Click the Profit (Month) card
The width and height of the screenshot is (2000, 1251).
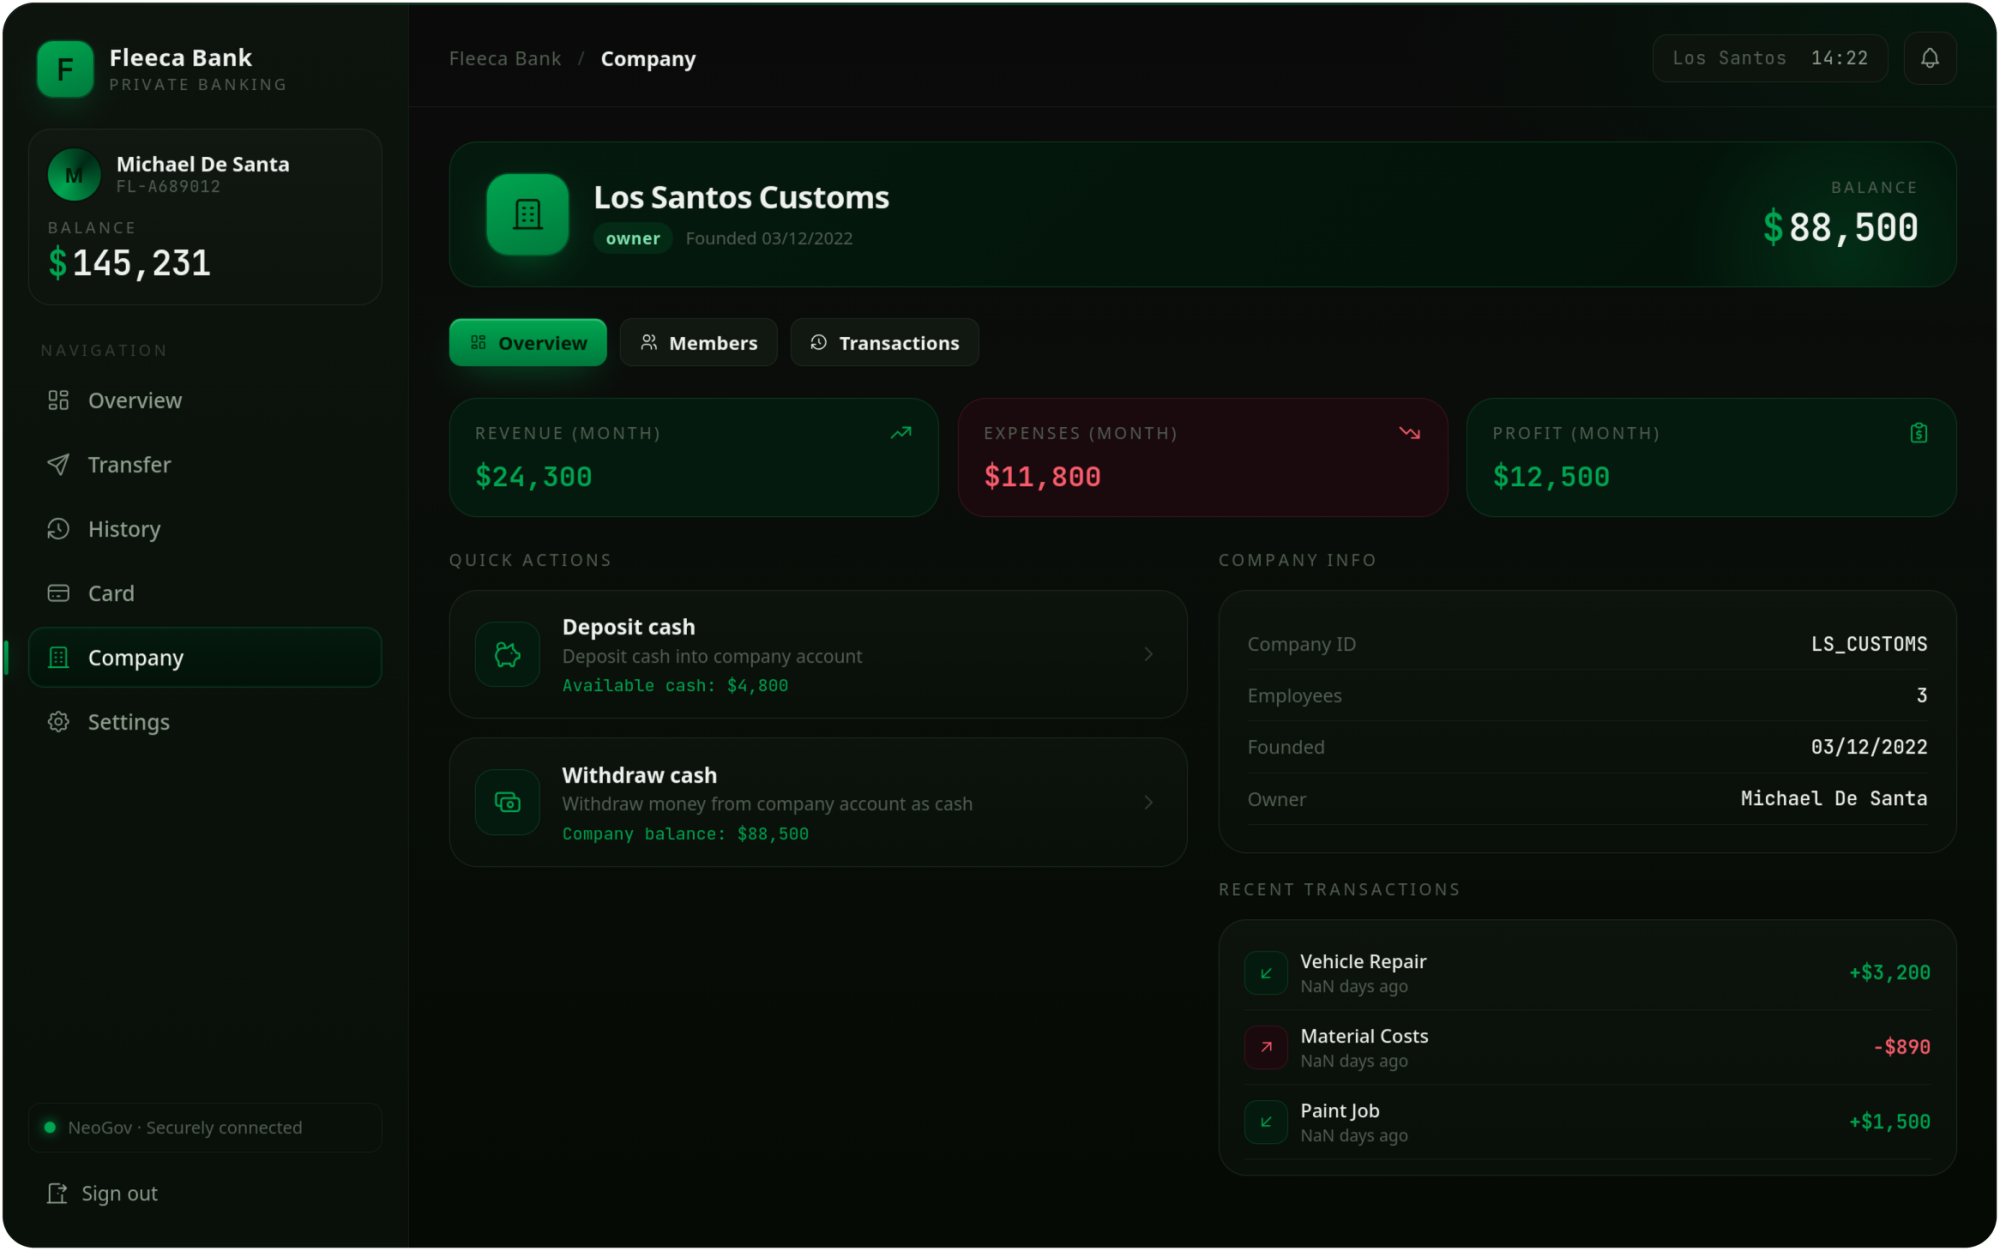(x=1711, y=457)
